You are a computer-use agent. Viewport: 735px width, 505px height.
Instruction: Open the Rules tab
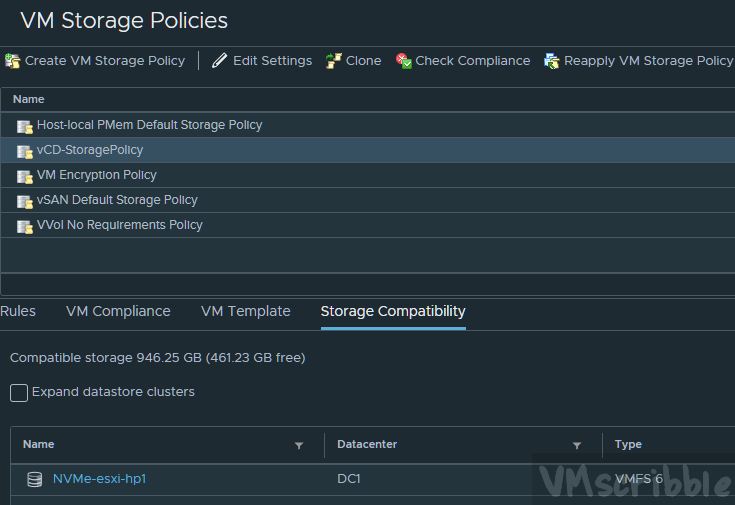[18, 311]
